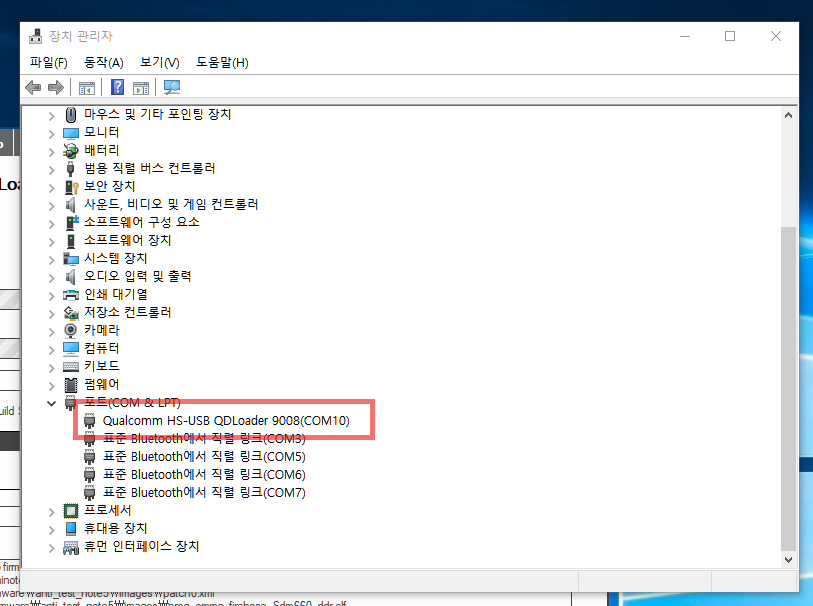813x606 pixels.
Task: Select the 컴퓨터 category label
Action: tap(102, 348)
